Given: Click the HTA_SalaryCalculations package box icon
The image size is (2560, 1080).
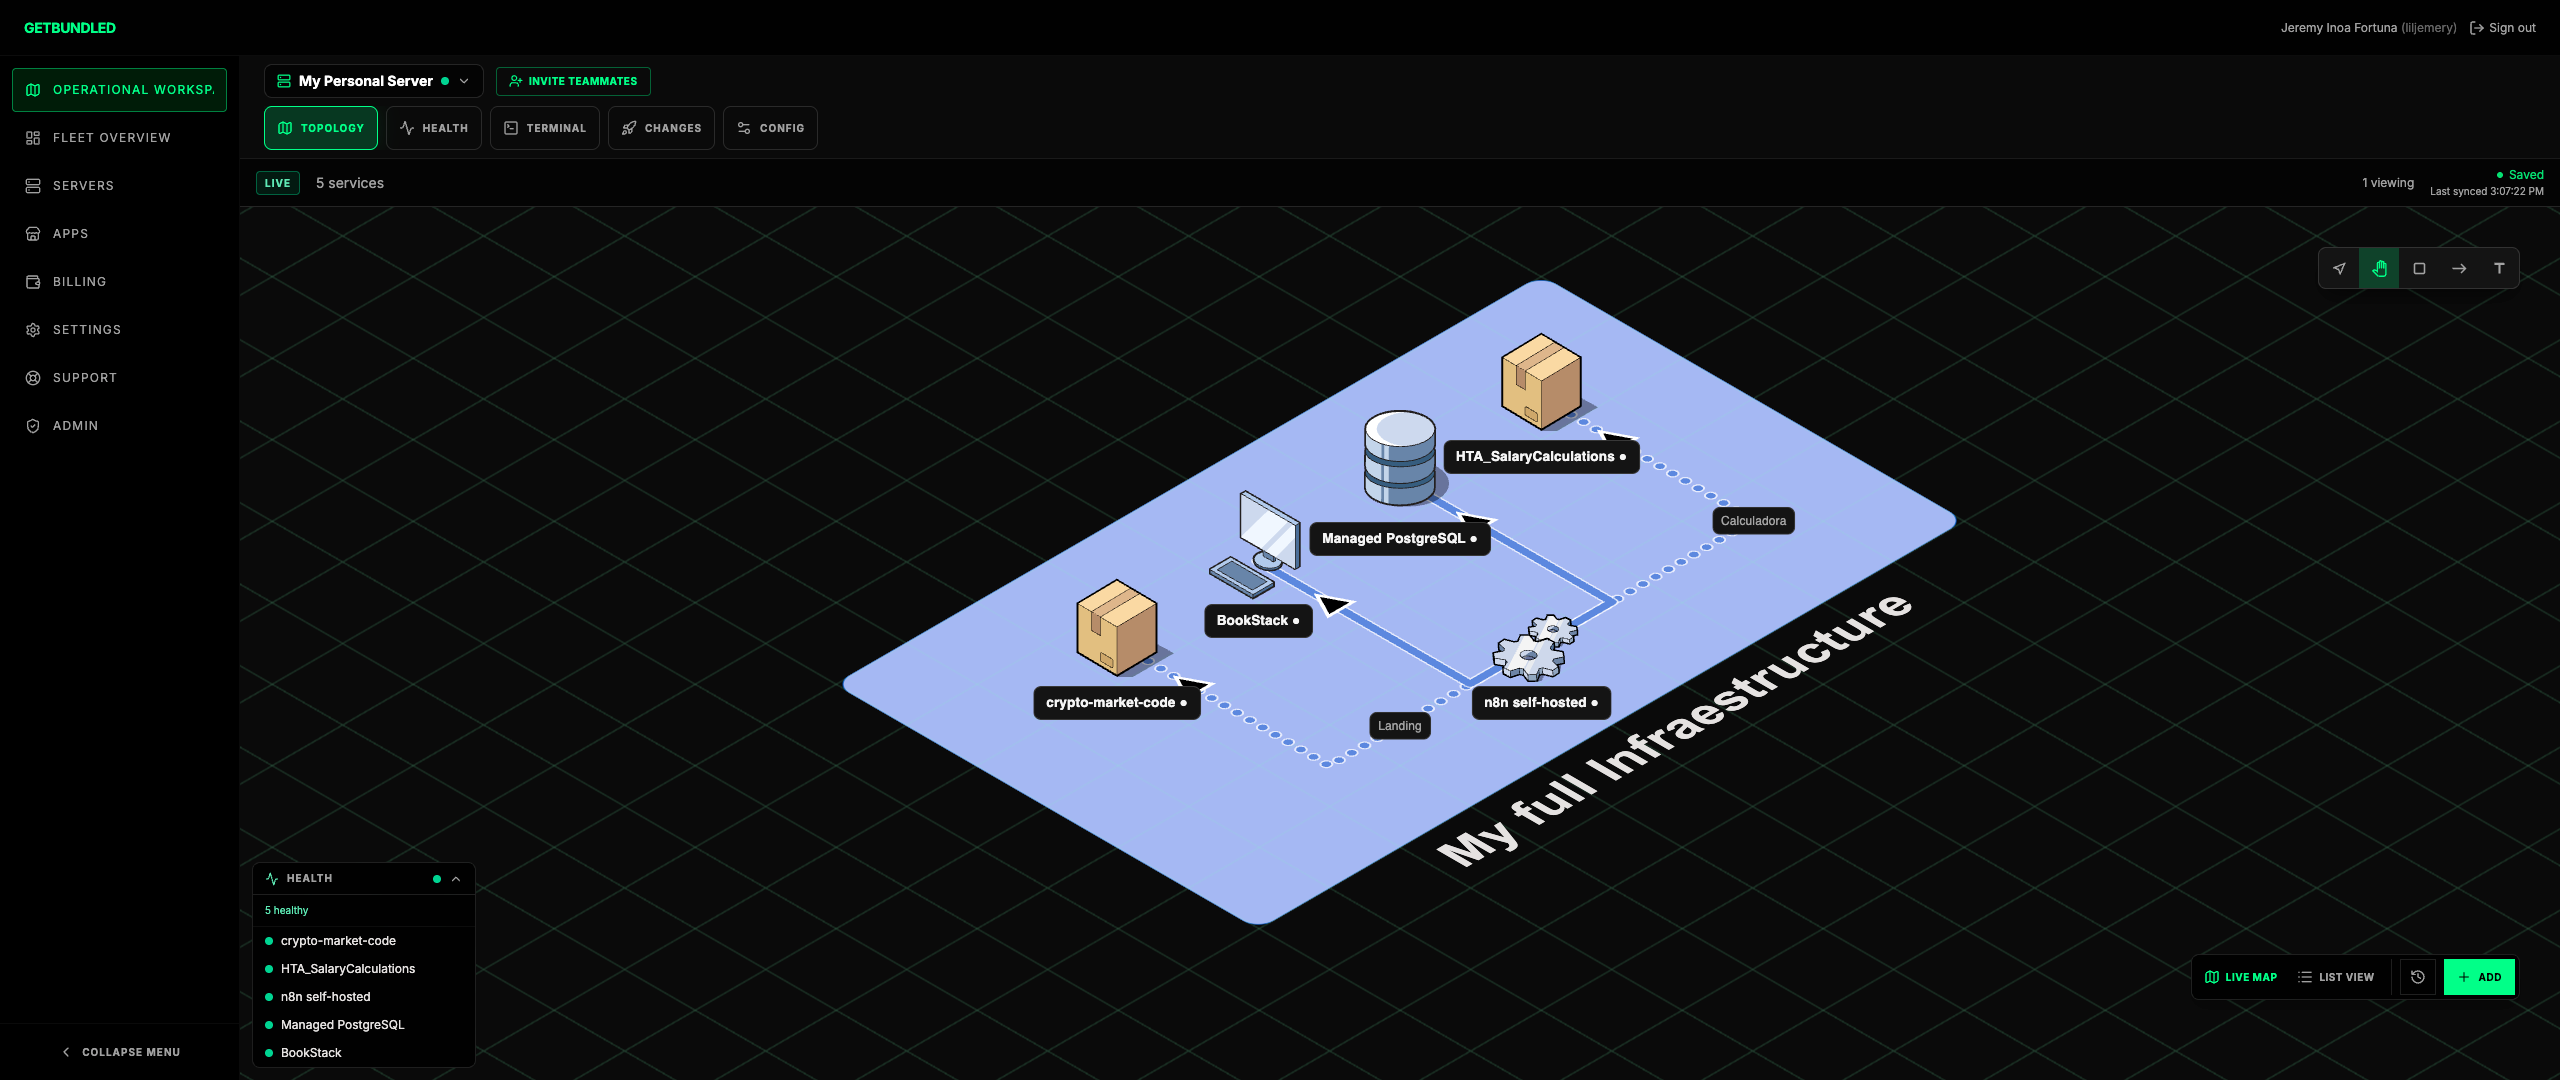Looking at the screenshot, I should tap(1541, 382).
